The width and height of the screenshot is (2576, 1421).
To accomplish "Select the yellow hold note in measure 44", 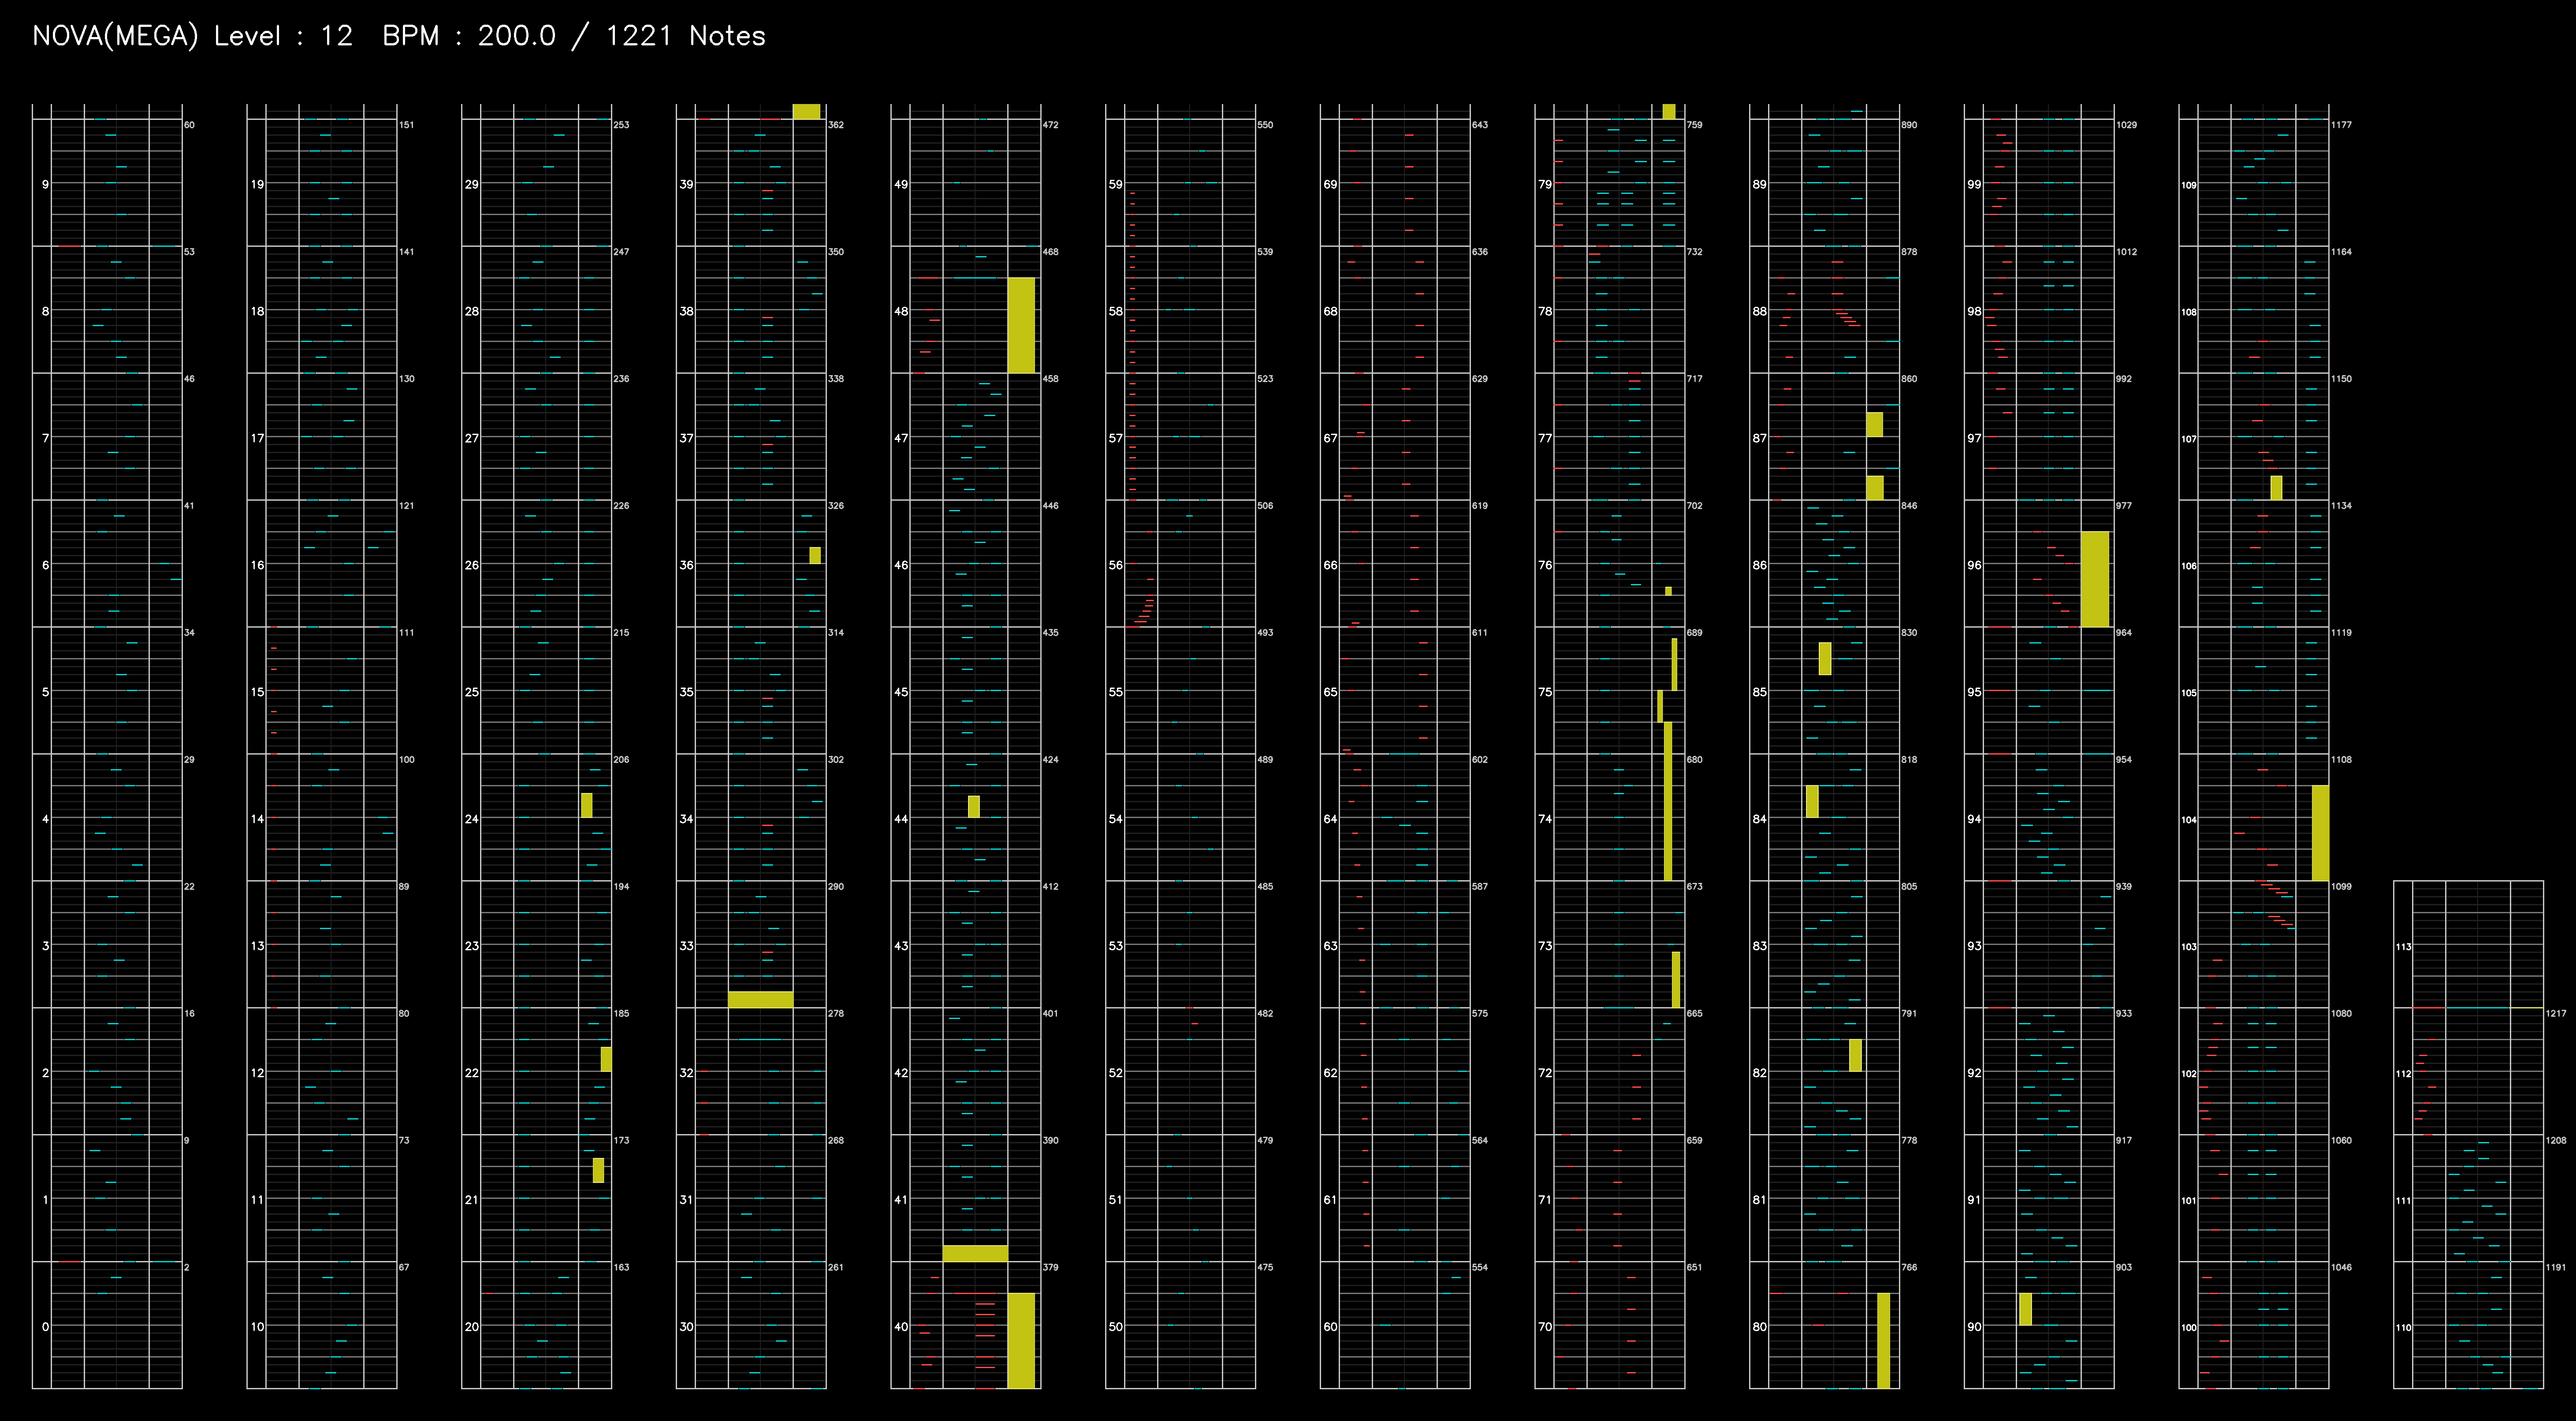I will (x=974, y=806).
